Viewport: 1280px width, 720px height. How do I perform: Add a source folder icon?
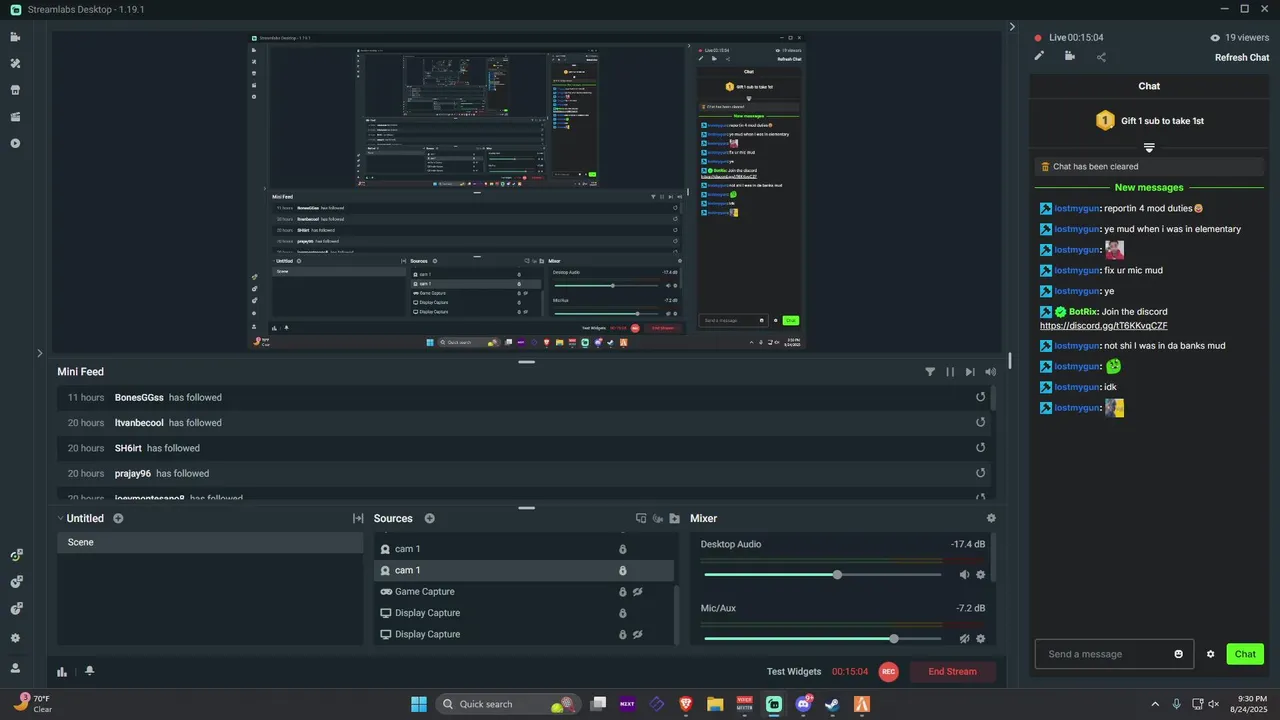[x=675, y=518]
